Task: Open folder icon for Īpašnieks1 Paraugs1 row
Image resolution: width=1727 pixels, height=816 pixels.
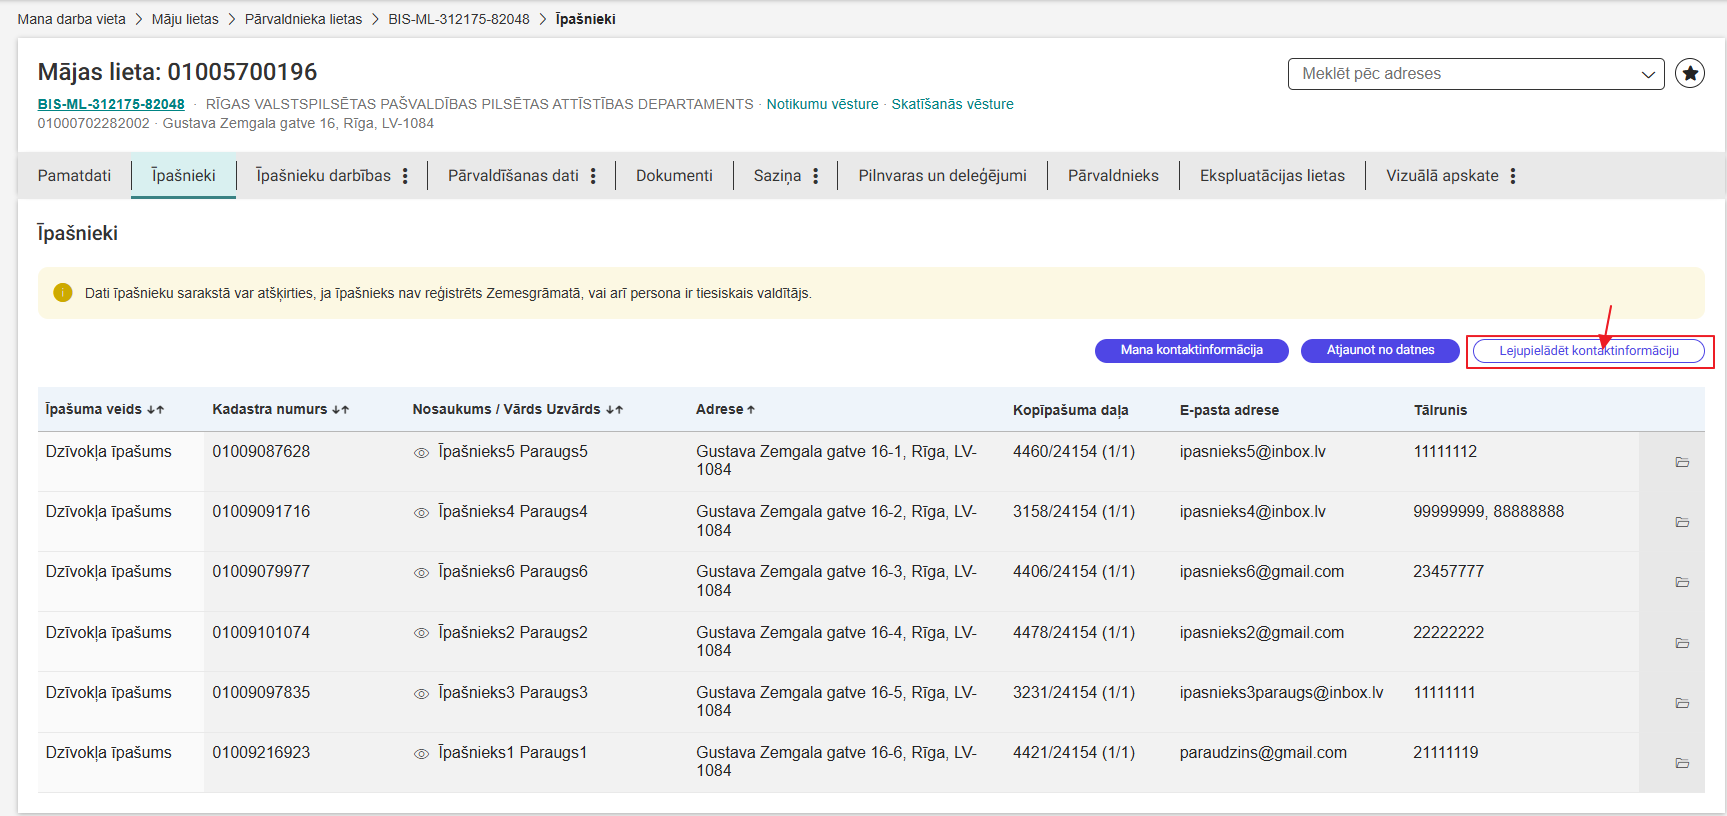Action: (1682, 763)
